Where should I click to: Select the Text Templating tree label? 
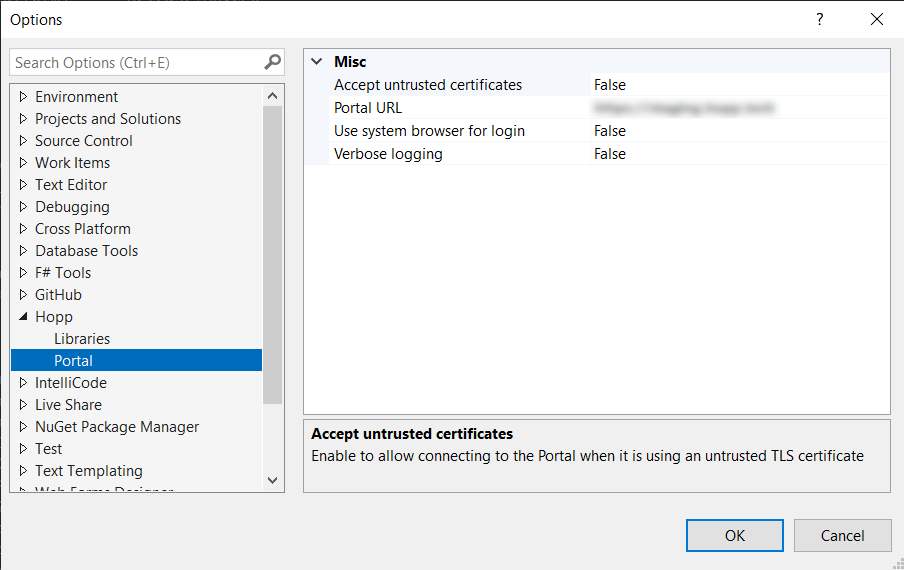pos(89,471)
